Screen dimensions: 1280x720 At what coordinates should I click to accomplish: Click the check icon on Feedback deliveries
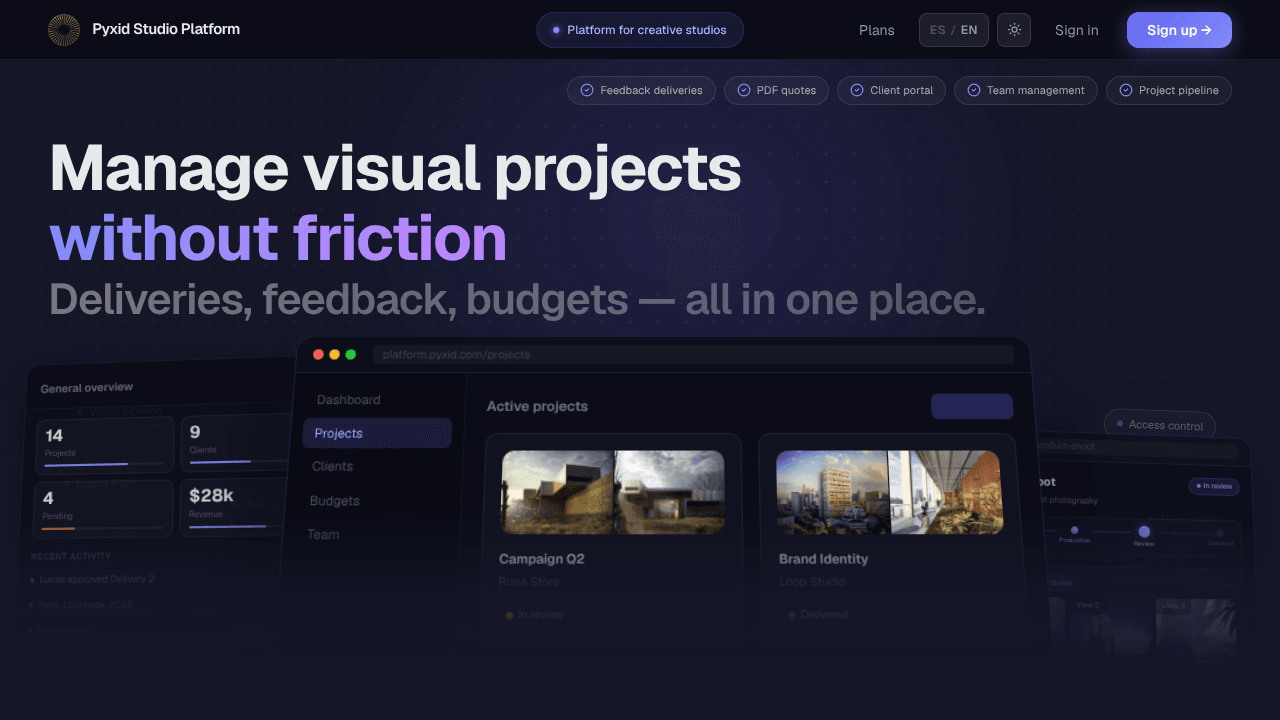[587, 90]
